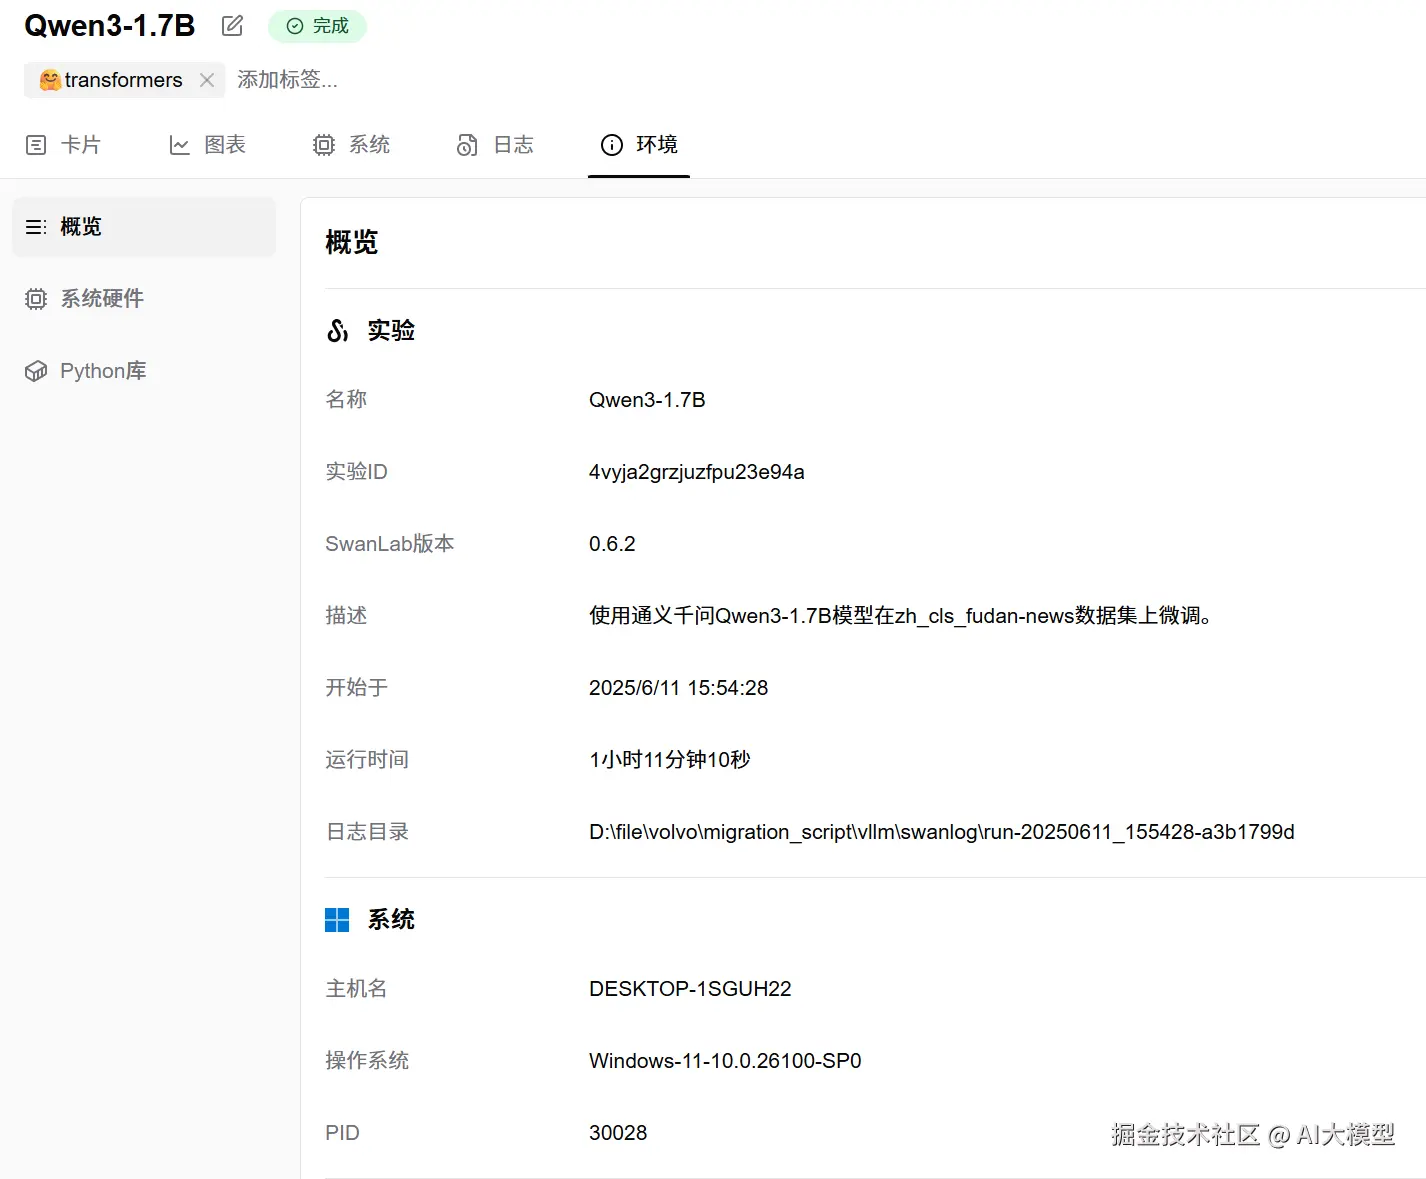Screen dimensions: 1426x1179
Task: Click the 名称 value Qwen3-1.7B
Action: 647,400
